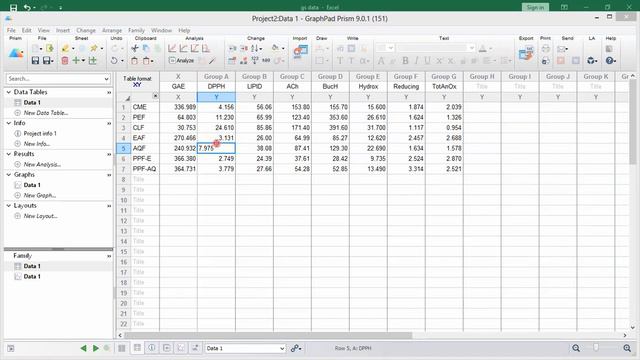Click the Excel save icon in title bar
This screenshot has width=640, height=360.
[13, 7]
